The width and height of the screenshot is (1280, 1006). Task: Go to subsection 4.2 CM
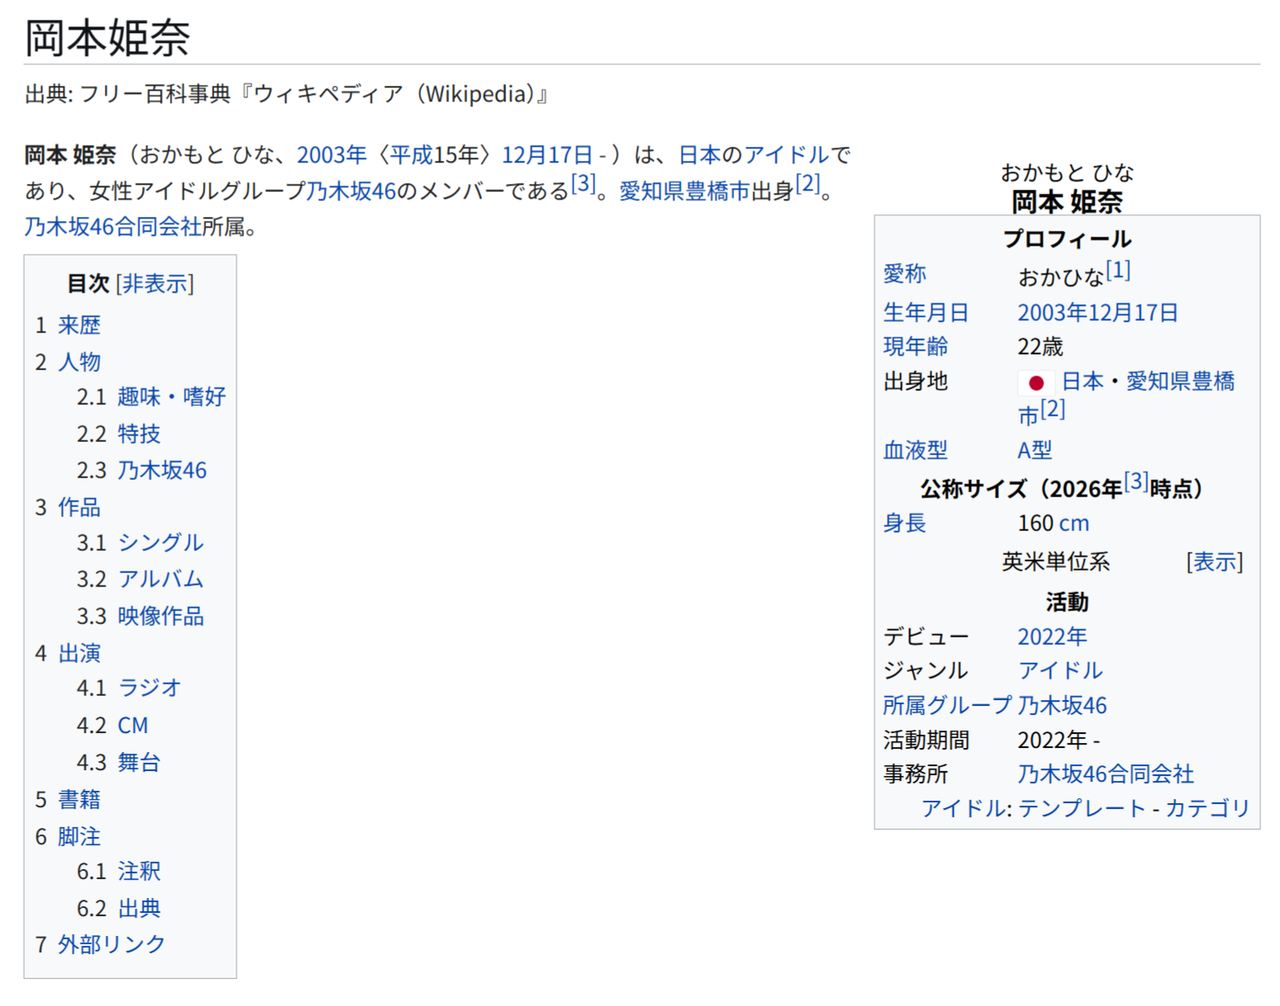click(x=133, y=725)
